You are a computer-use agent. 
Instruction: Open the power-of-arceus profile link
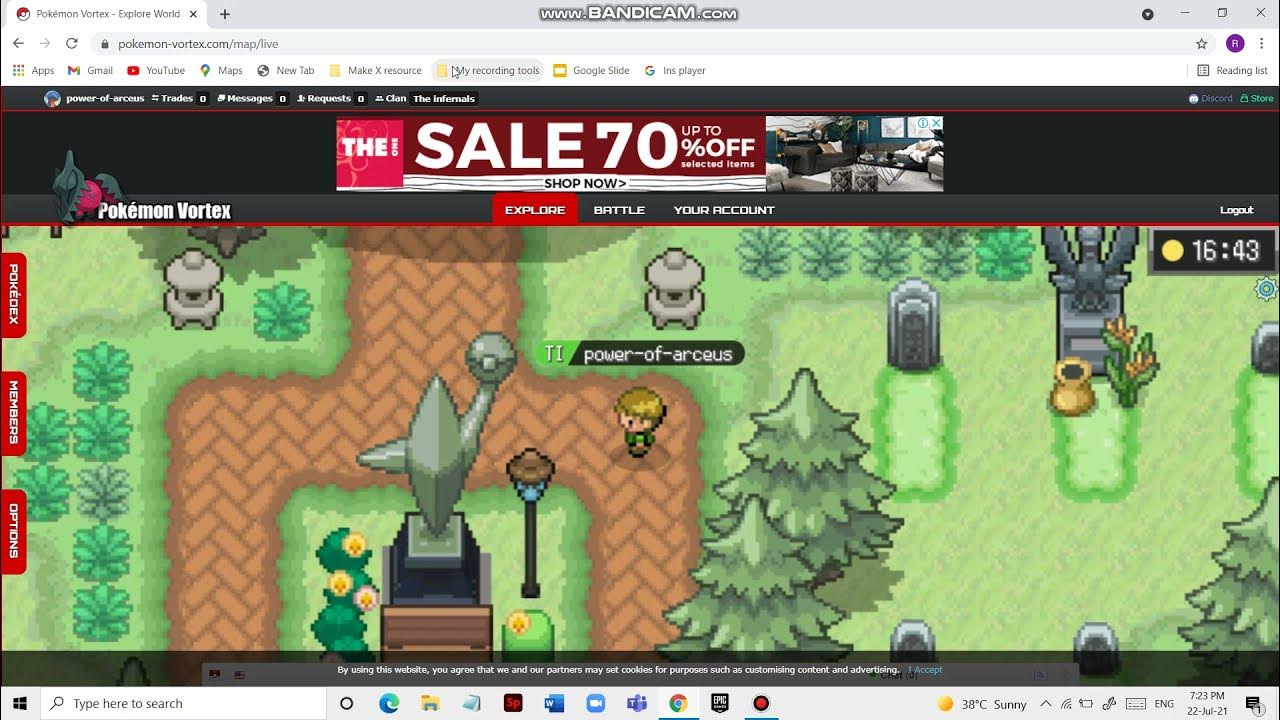pos(95,98)
